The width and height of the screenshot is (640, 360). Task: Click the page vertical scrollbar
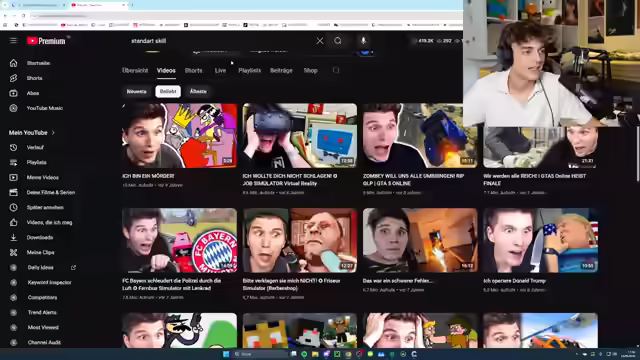(638, 154)
